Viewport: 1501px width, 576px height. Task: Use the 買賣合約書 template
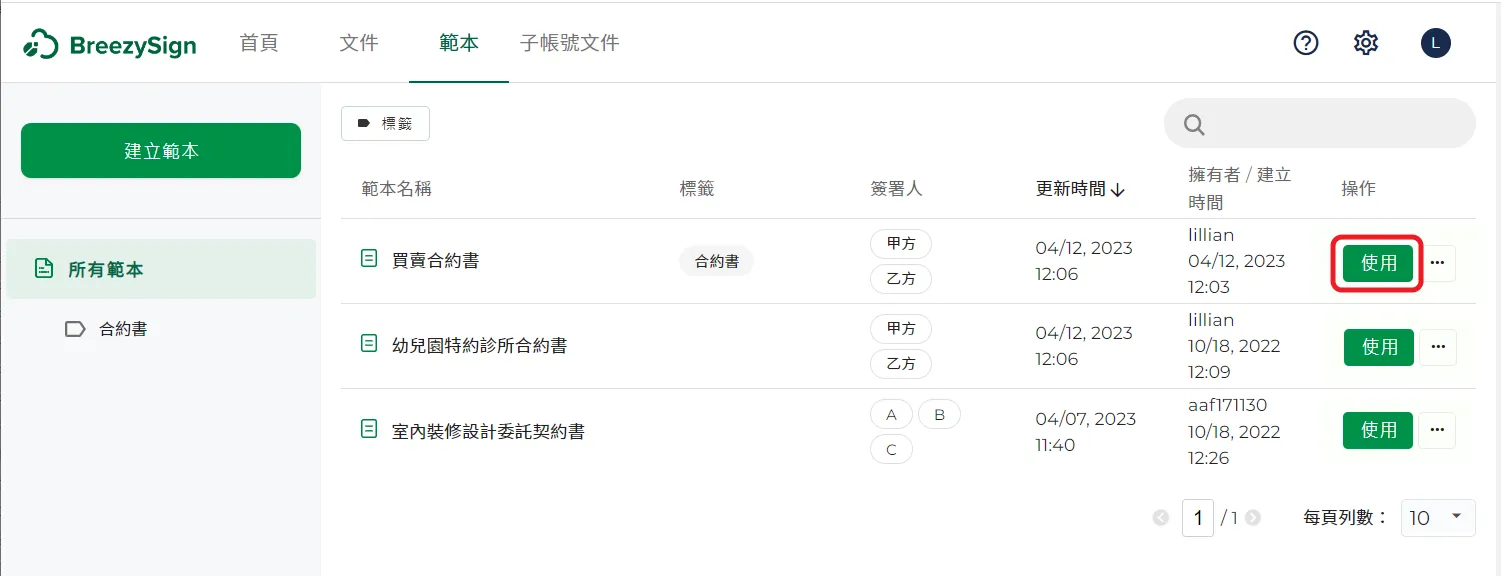click(x=1378, y=263)
